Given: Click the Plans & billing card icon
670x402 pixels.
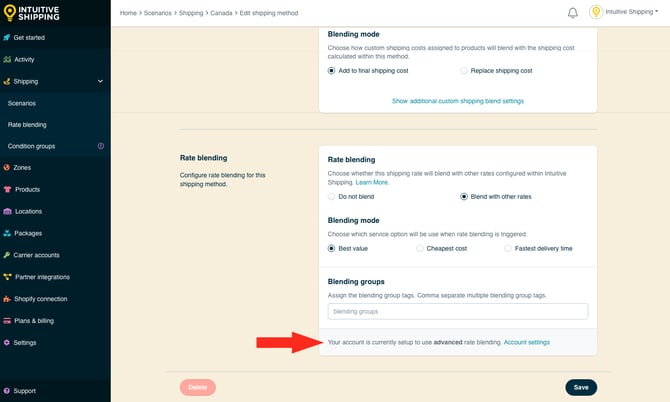Looking at the screenshot, I should pyautogui.click(x=7, y=321).
